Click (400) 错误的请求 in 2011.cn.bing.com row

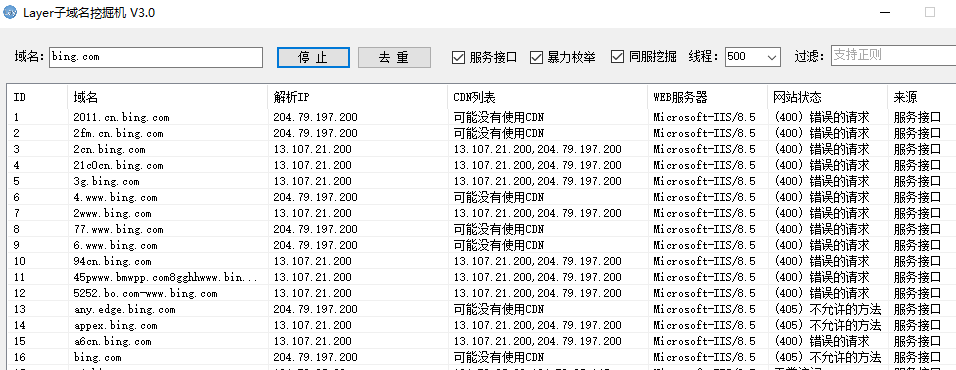point(821,117)
